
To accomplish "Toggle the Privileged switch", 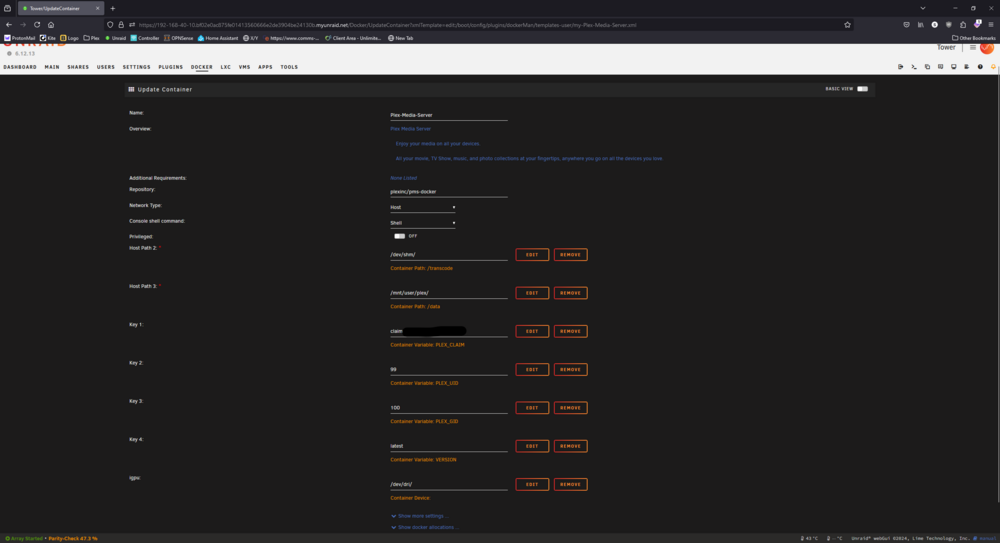I will 399,236.
